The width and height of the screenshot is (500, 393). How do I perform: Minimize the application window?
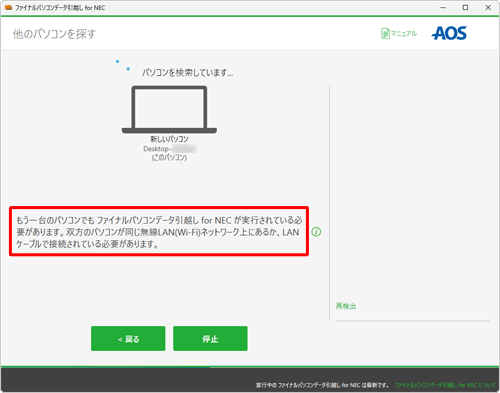pos(443,8)
